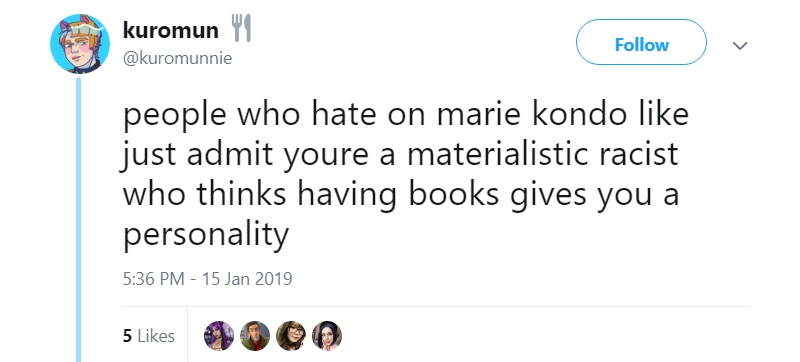Image resolution: width=800 pixels, height=362 pixels.
Task: Open the 5:36 PM tweet time link
Action: [154, 279]
